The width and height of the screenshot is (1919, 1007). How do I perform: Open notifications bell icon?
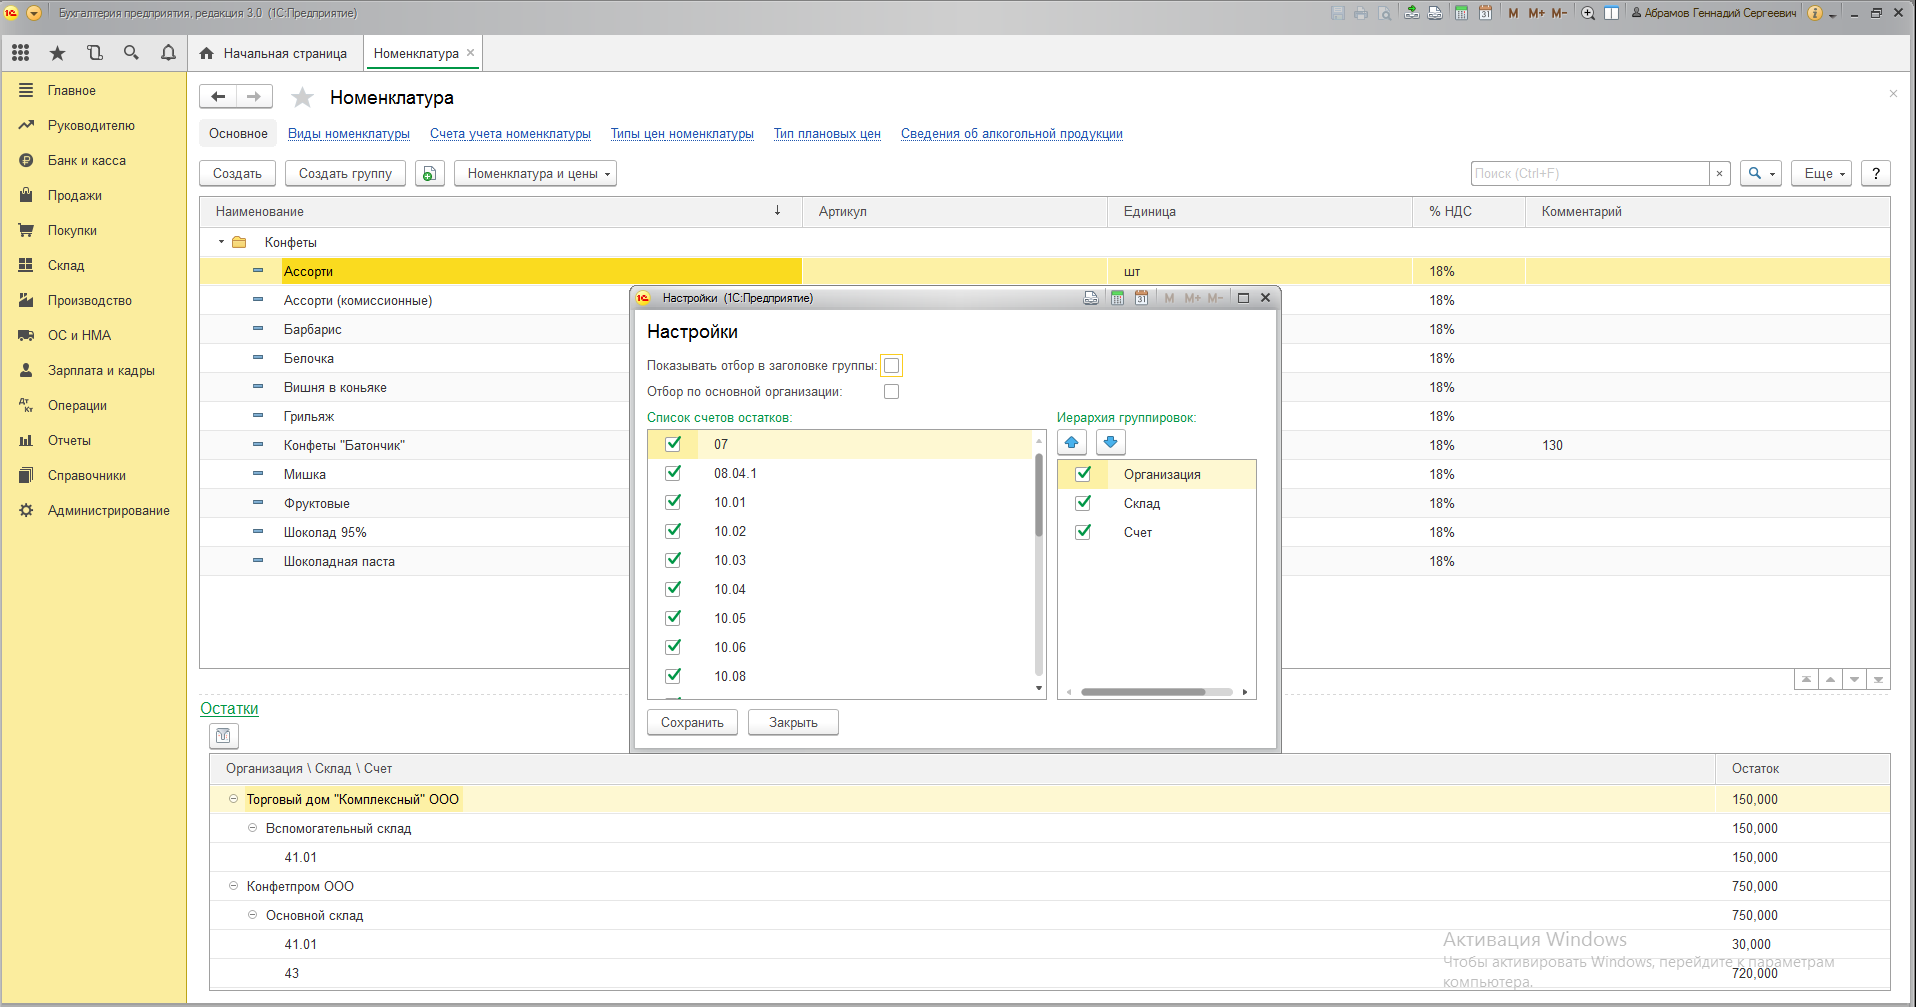(168, 53)
